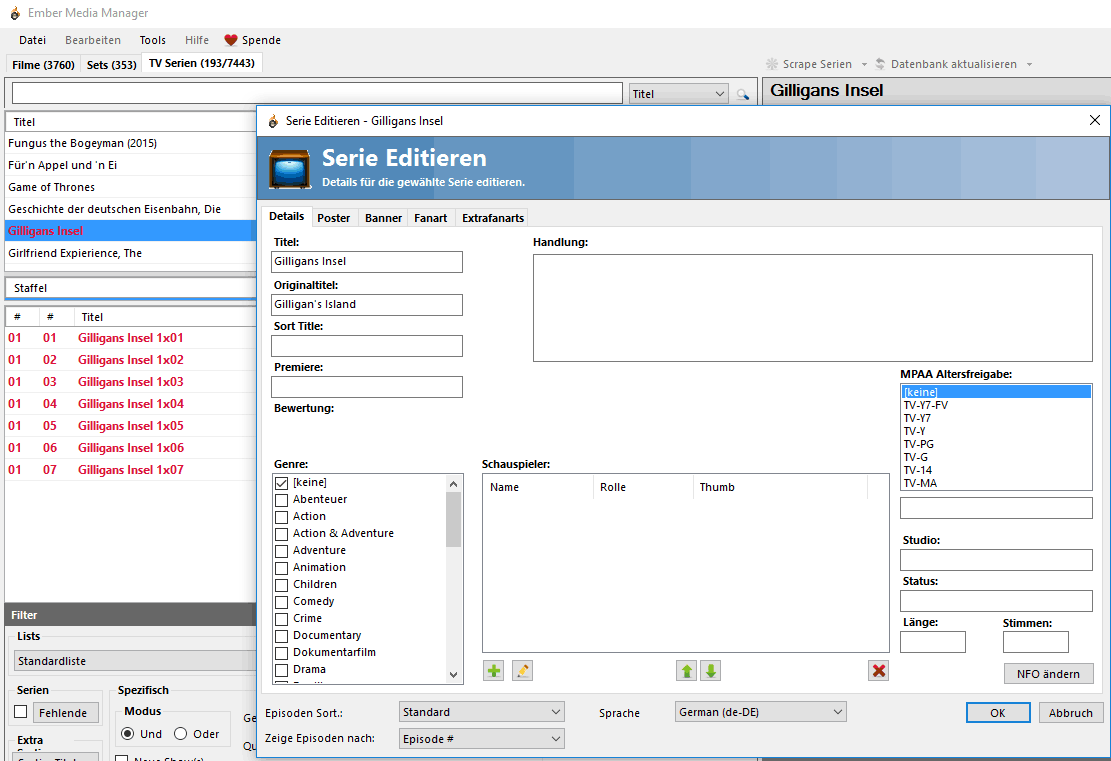Click into the Sort Title field

tap(367, 346)
